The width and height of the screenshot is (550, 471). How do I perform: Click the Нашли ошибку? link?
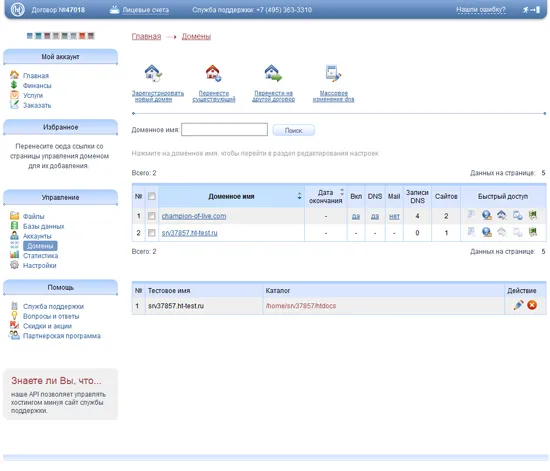click(481, 10)
